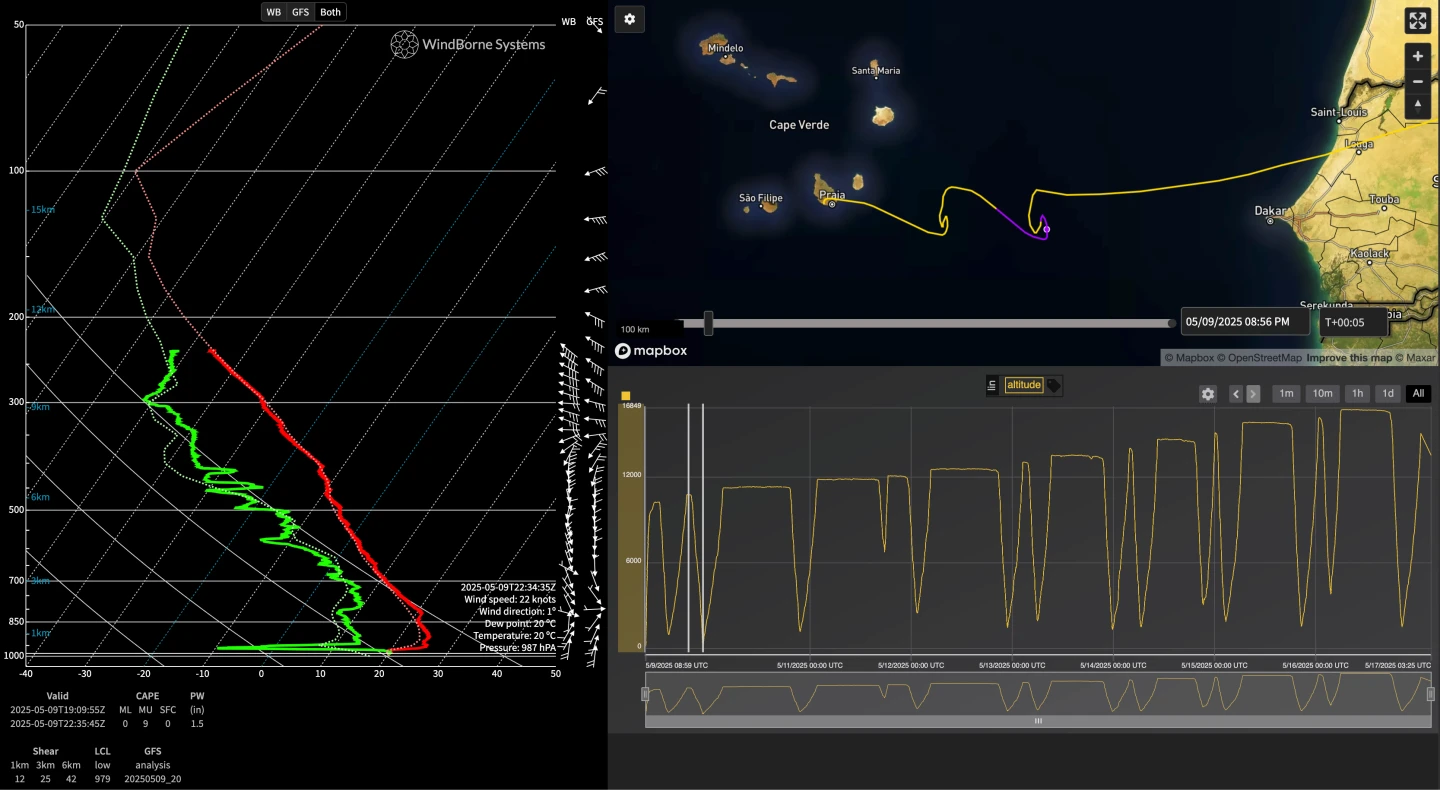
Task: Show GFS sounding only
Action: pos(300,12)
